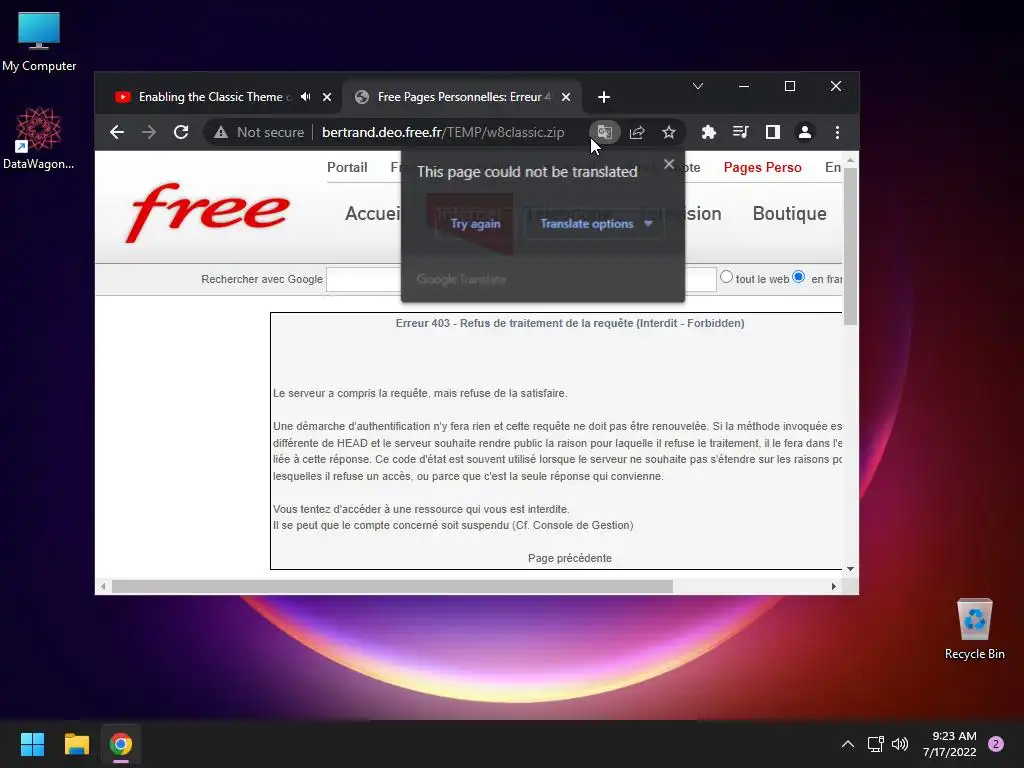Select the Free Pages Personnelles tab
Image resolution: width=1024 pixels, height=768 pixels.
pos(458,97)
